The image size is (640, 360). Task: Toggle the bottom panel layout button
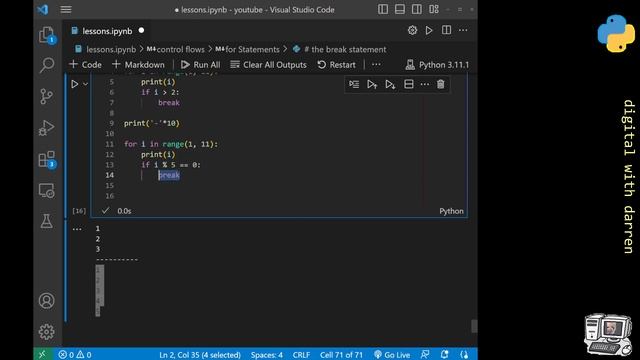click(400, 9)
